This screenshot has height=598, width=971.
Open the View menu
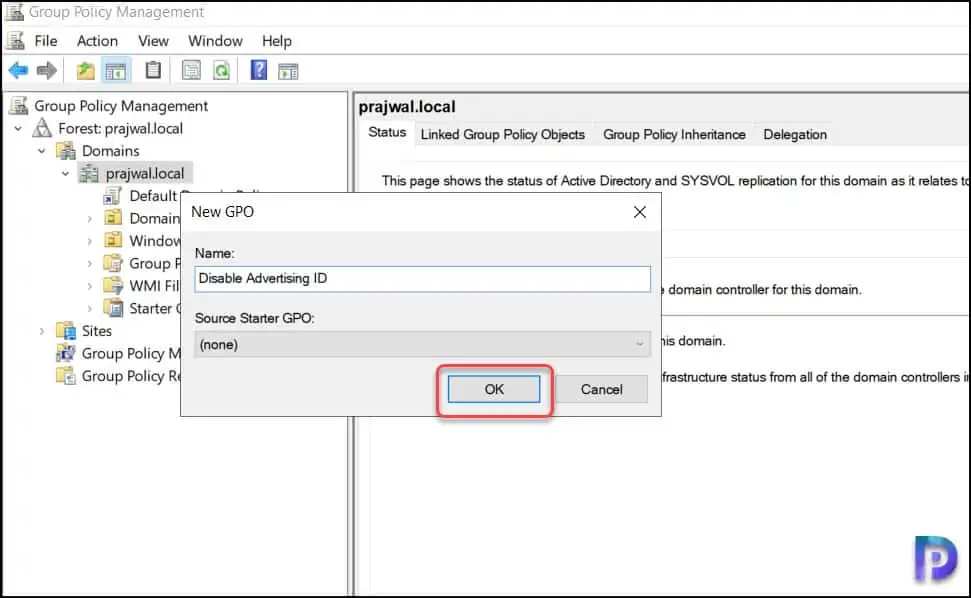click(x=154, y=41)
